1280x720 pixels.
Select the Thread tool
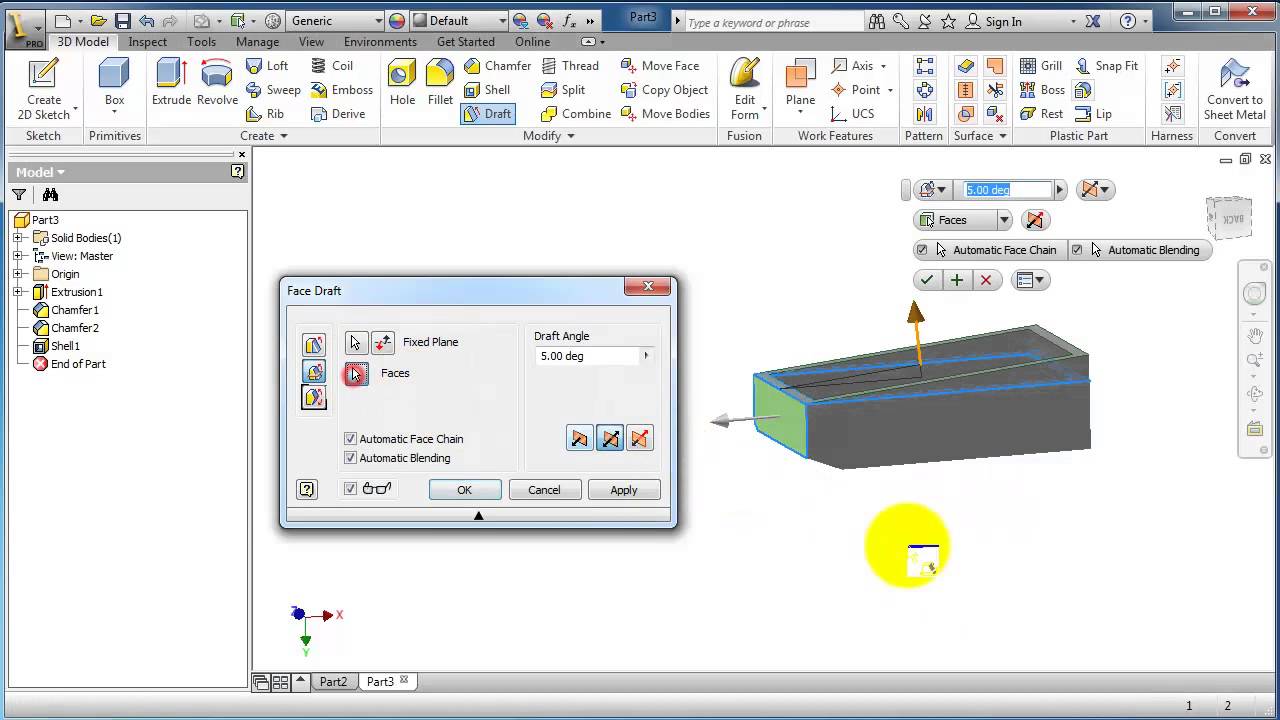(569, 66)
